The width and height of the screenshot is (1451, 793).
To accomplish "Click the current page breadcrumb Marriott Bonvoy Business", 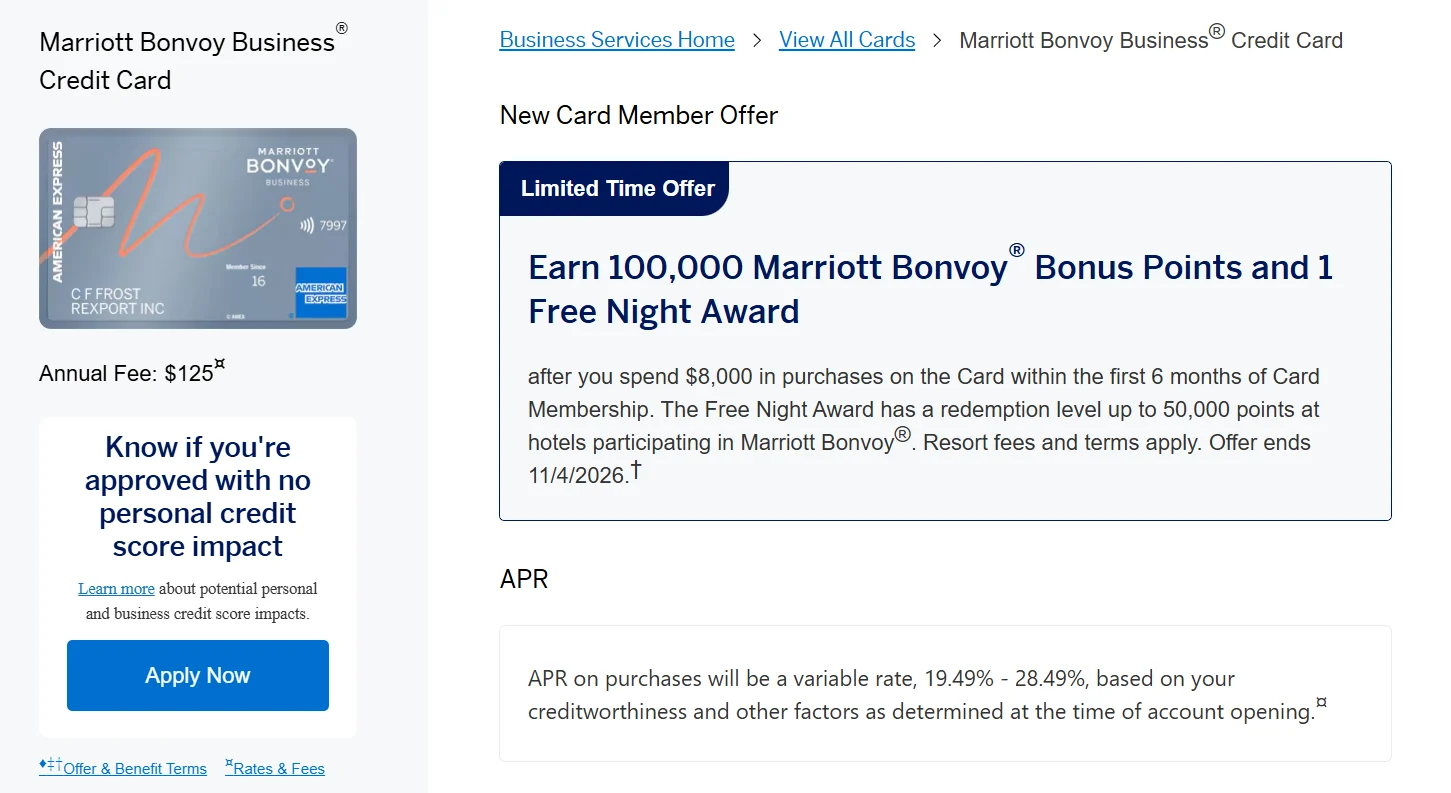I will coord(1151,40).
